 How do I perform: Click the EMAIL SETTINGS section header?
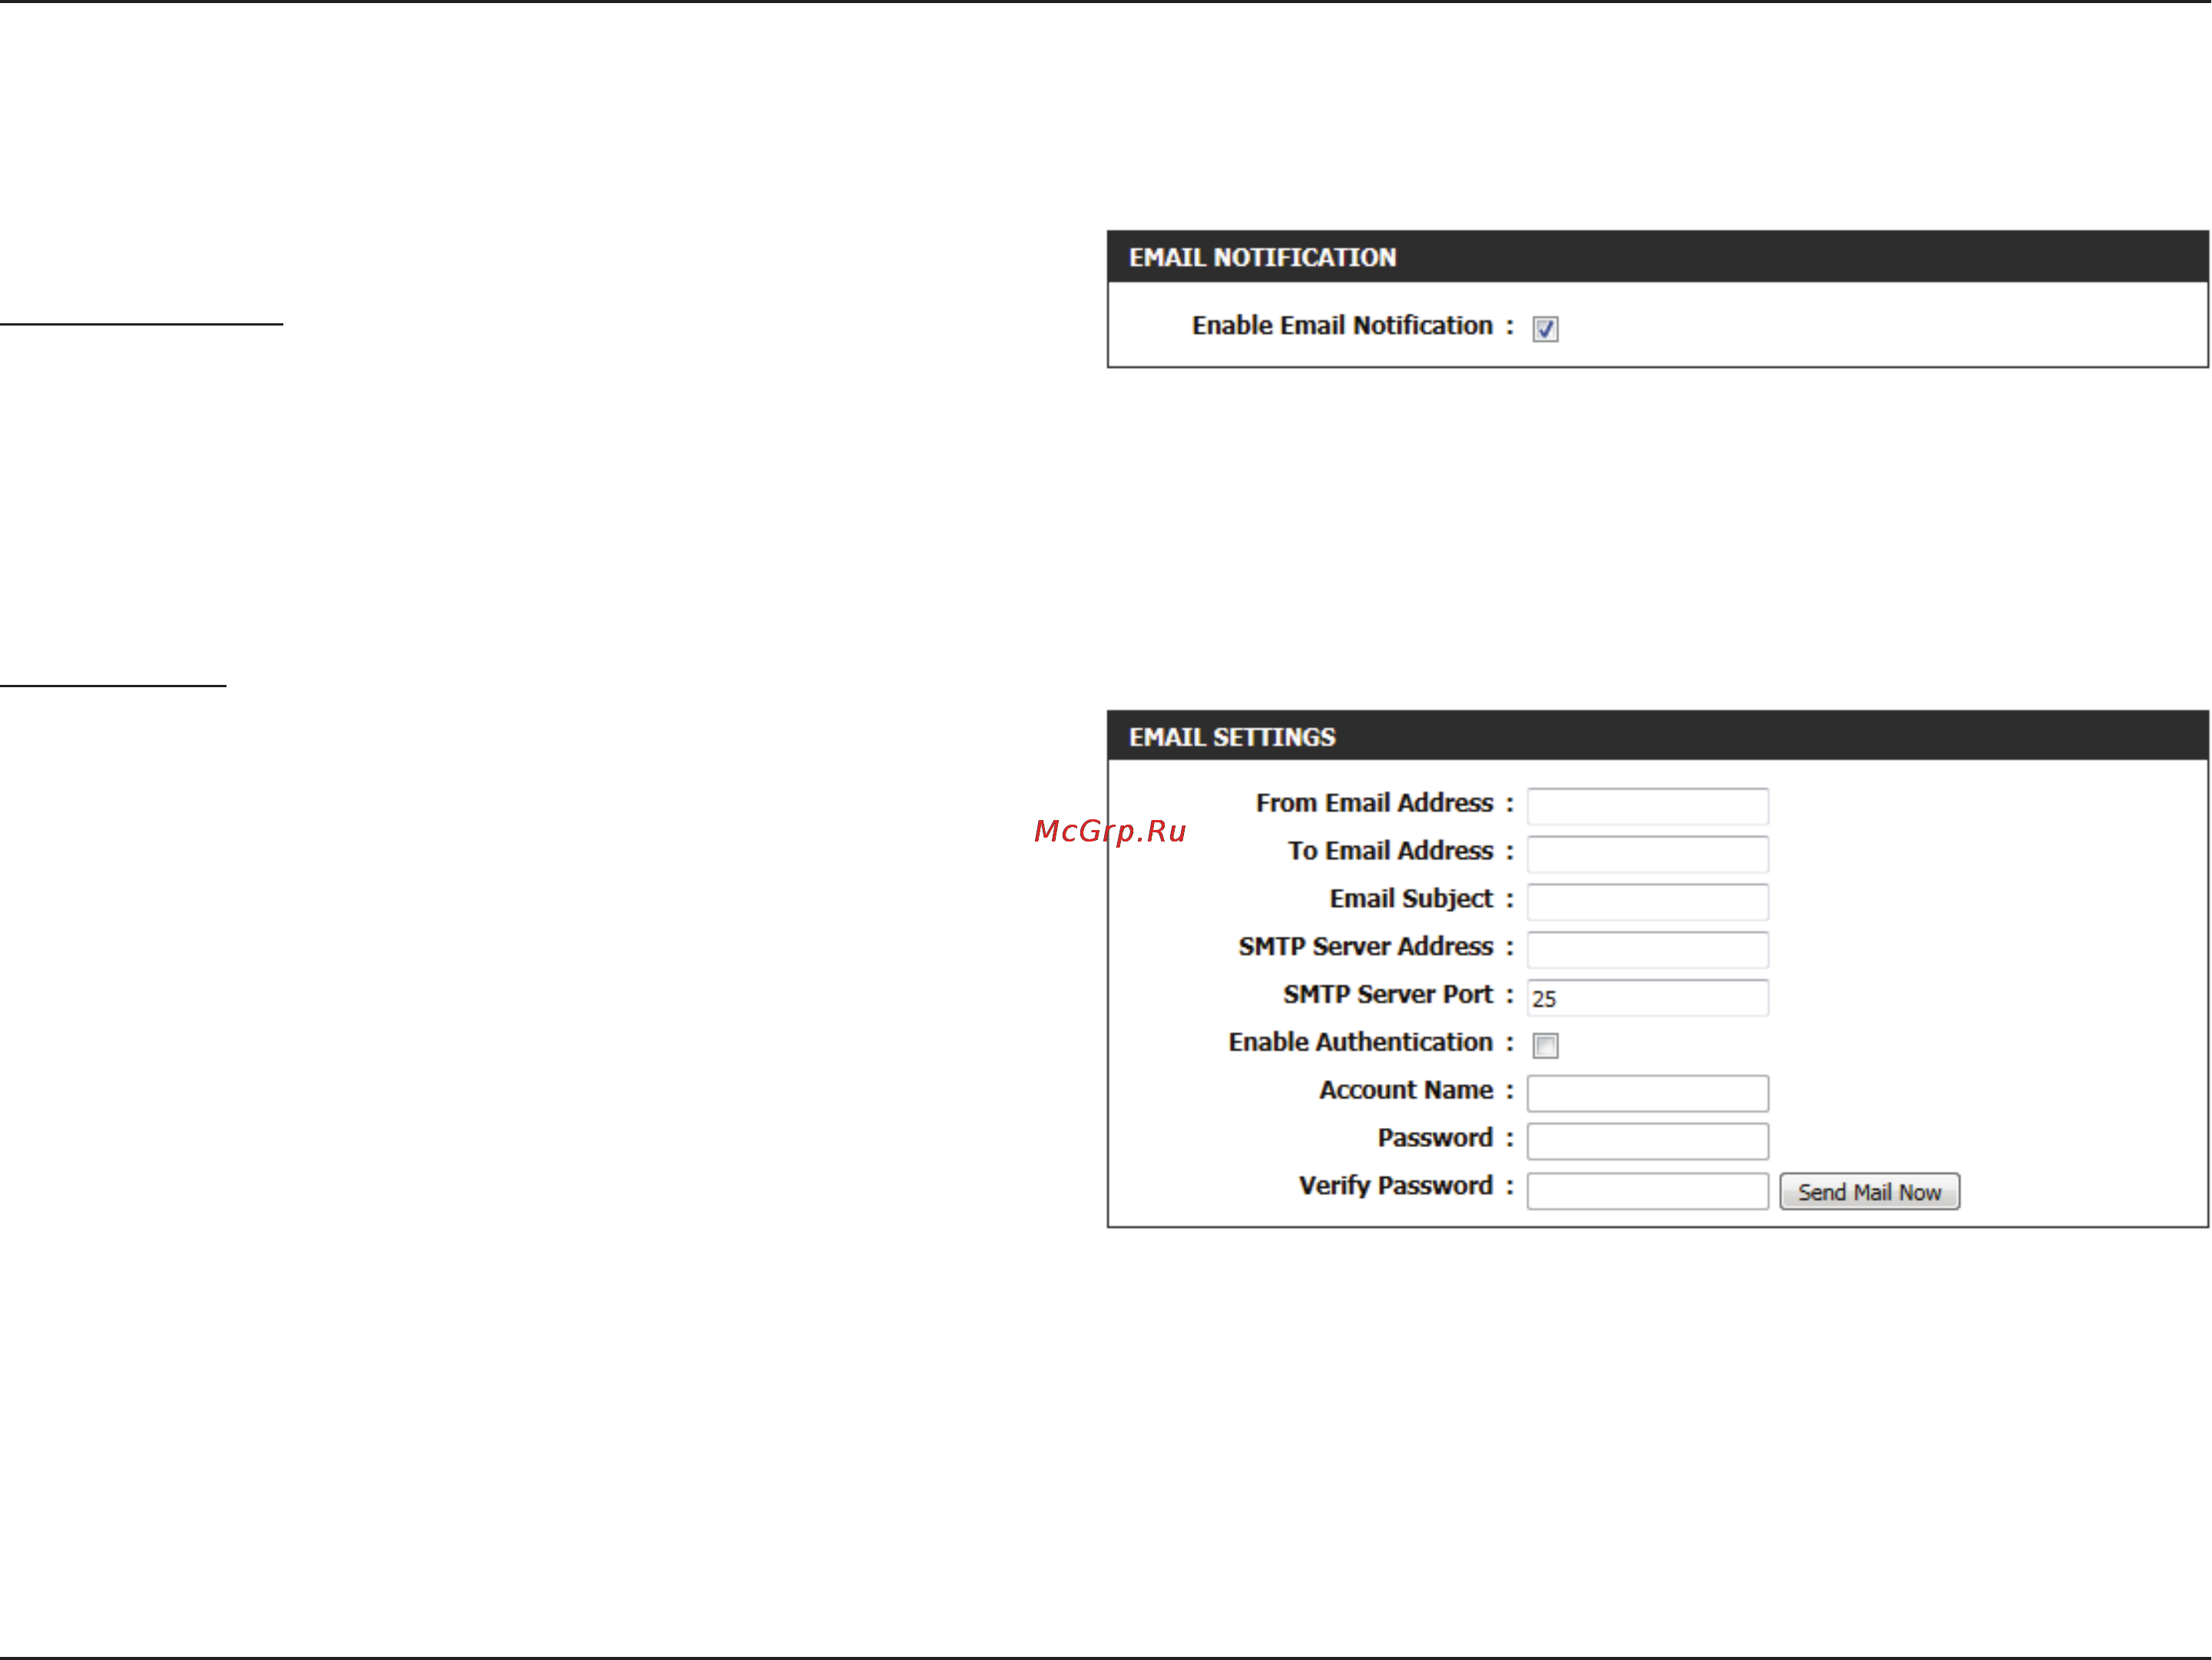[x=1657, y=737]
